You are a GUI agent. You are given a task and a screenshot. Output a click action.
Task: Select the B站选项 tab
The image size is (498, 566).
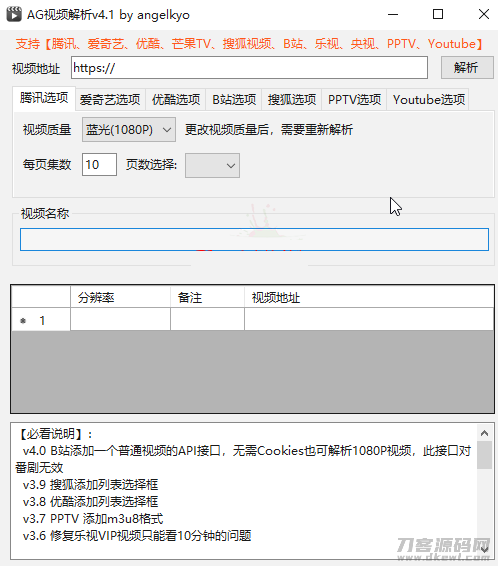234,100
